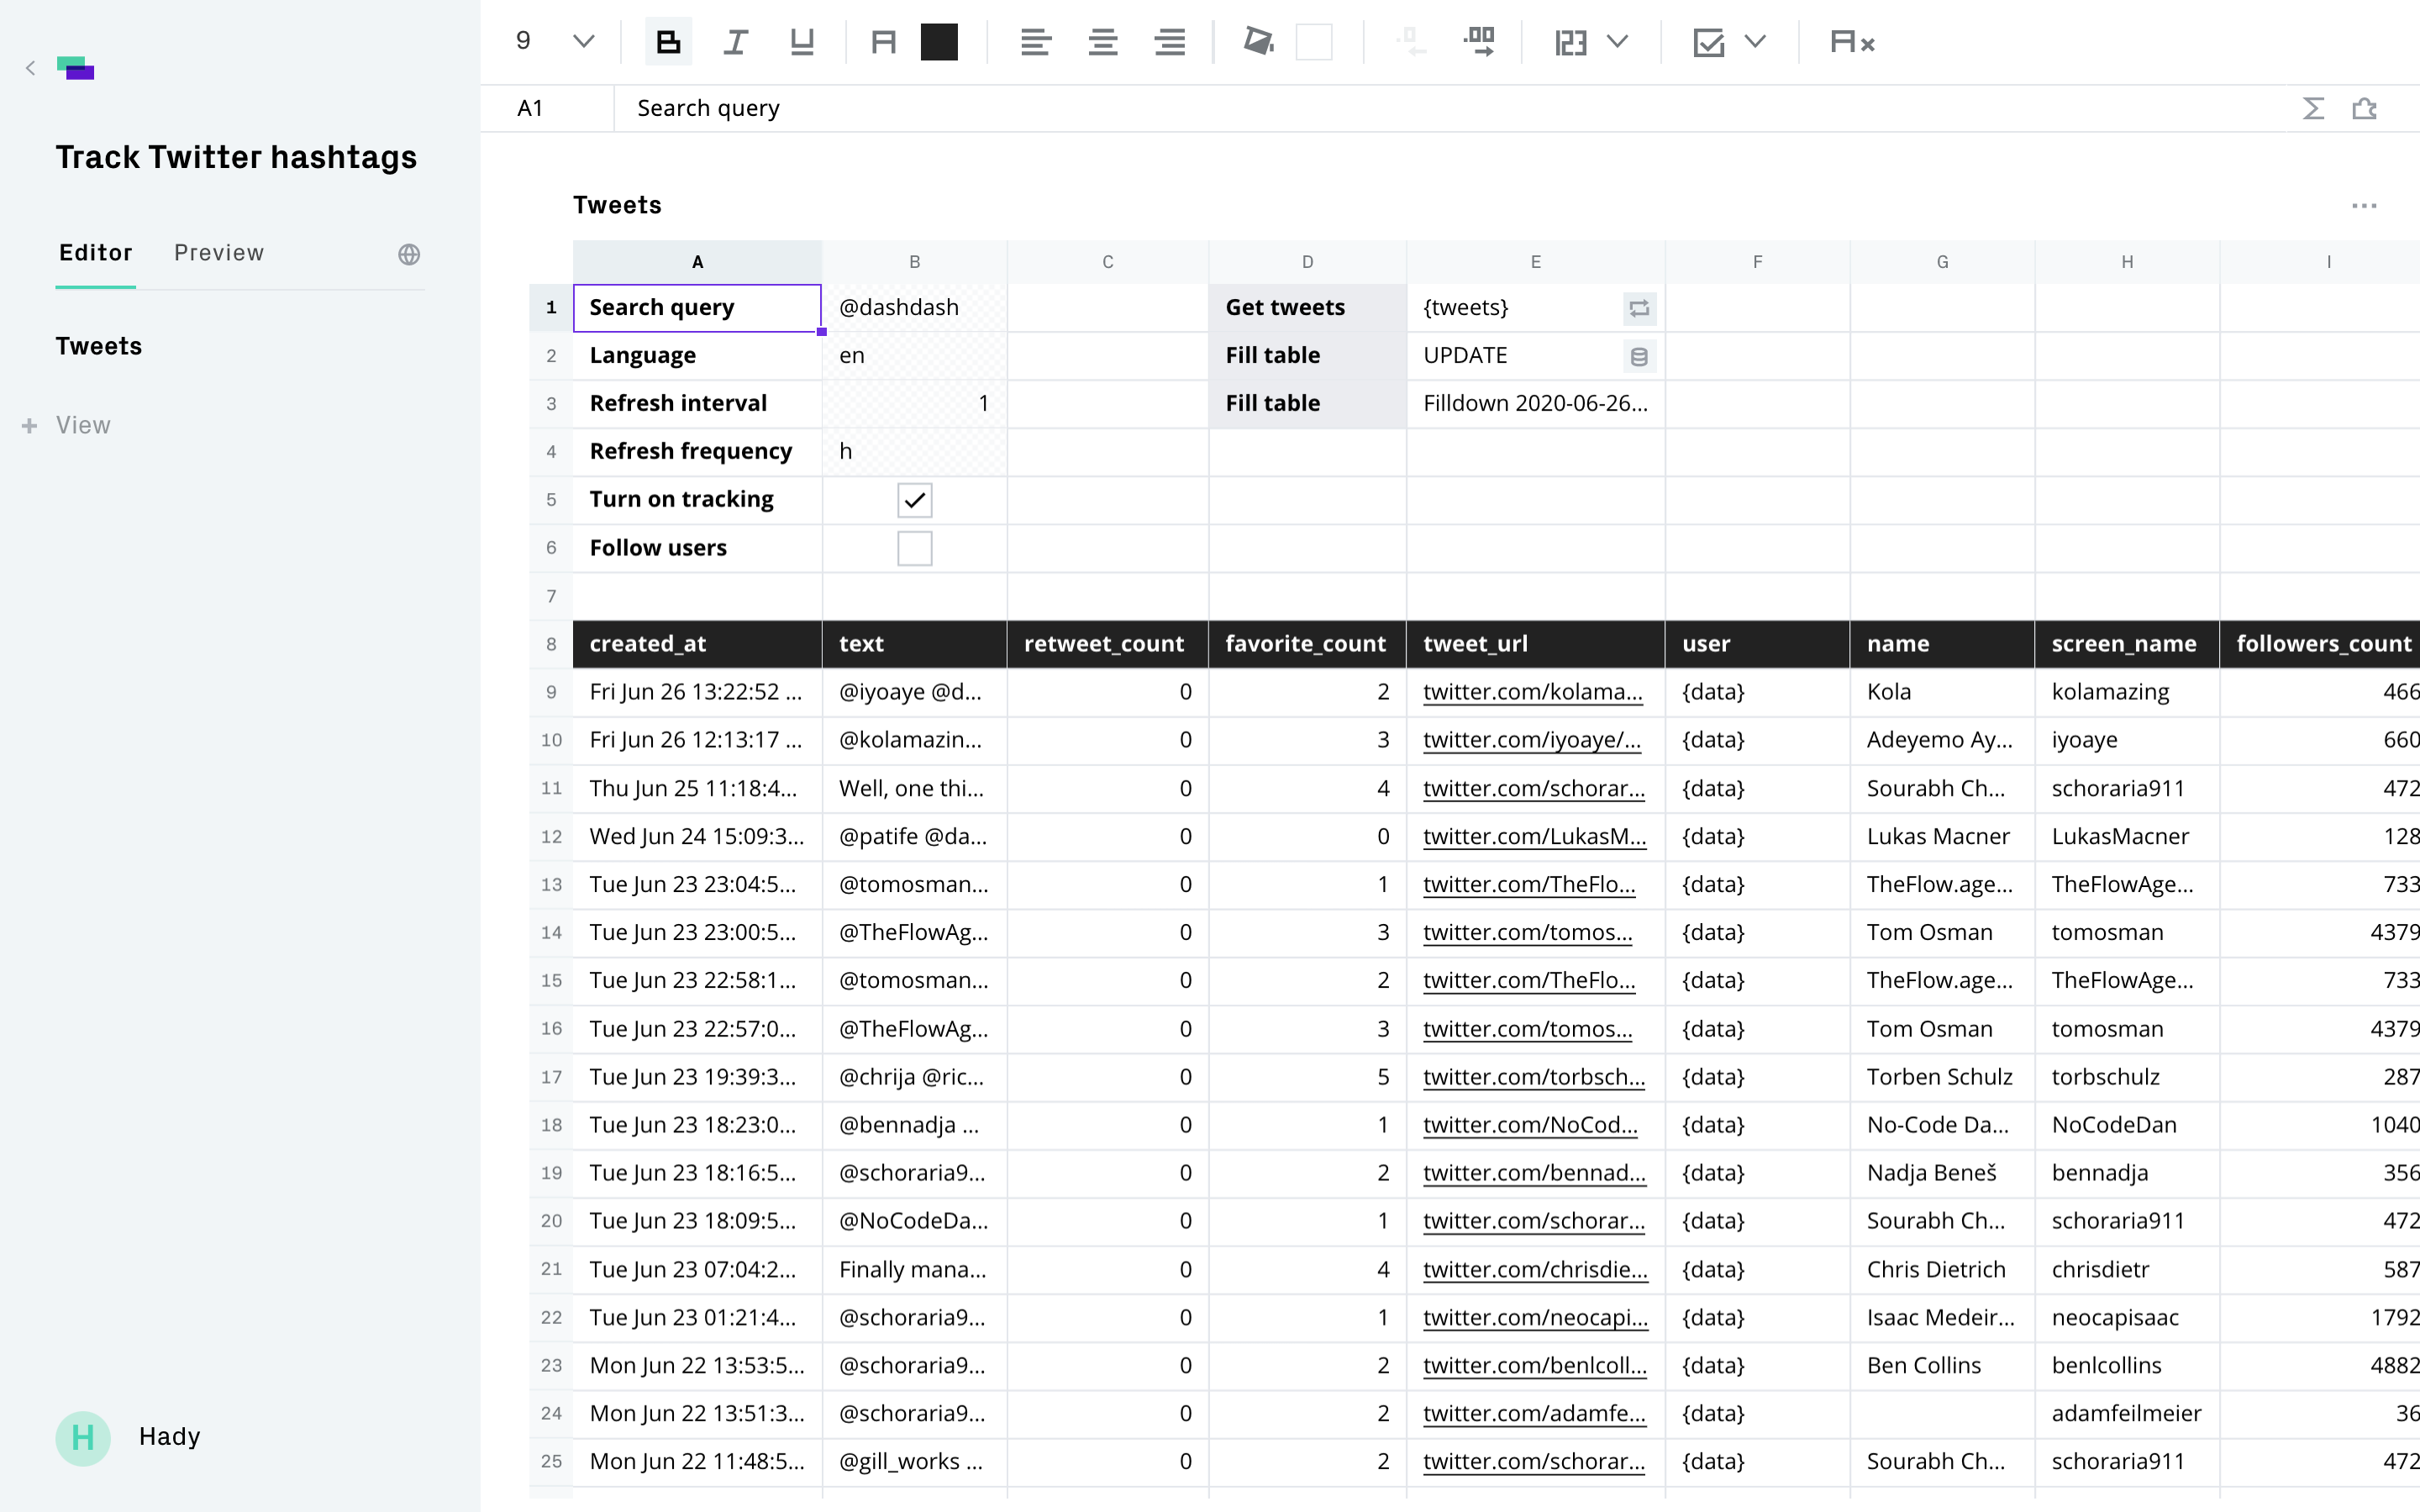
Task: Click the back arrow in sidebar
Action: [30, 68]
